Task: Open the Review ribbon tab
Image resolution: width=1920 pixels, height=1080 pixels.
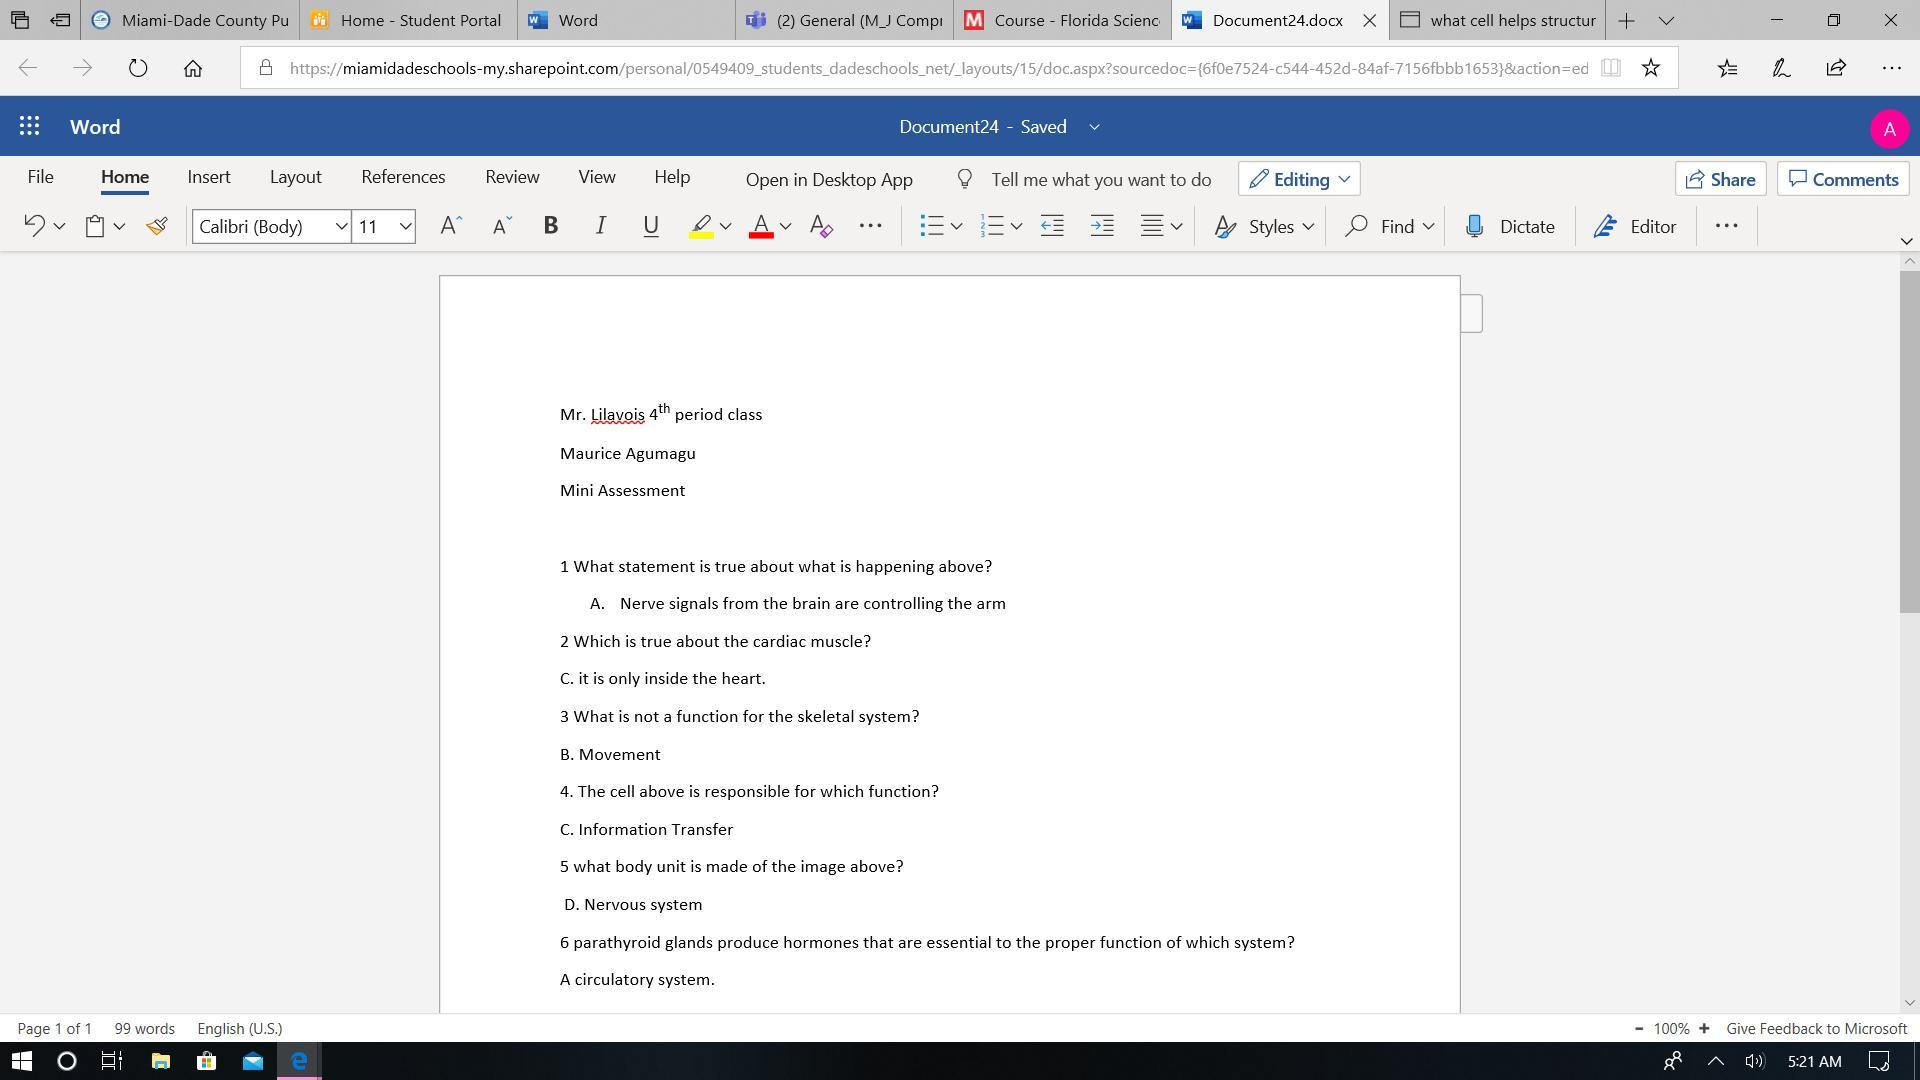Action: pyautogui.click(x=512, y=177)
